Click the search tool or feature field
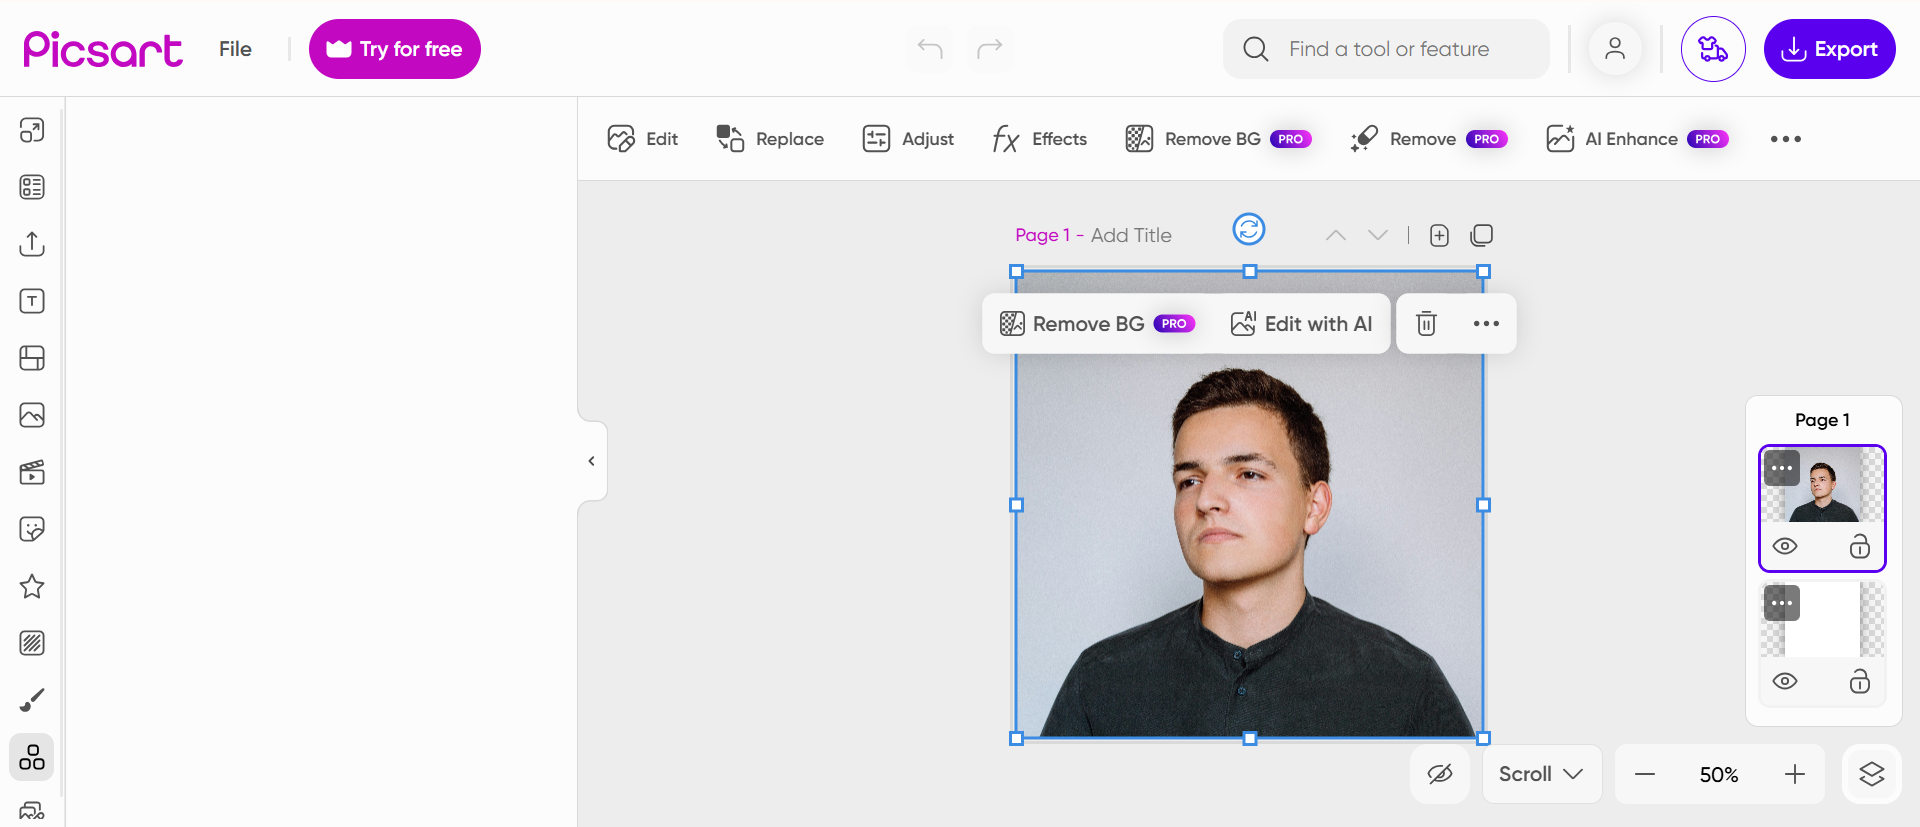Image resolution: width=1920 pixels, height=827 pixels. [x=1388, y=49]
